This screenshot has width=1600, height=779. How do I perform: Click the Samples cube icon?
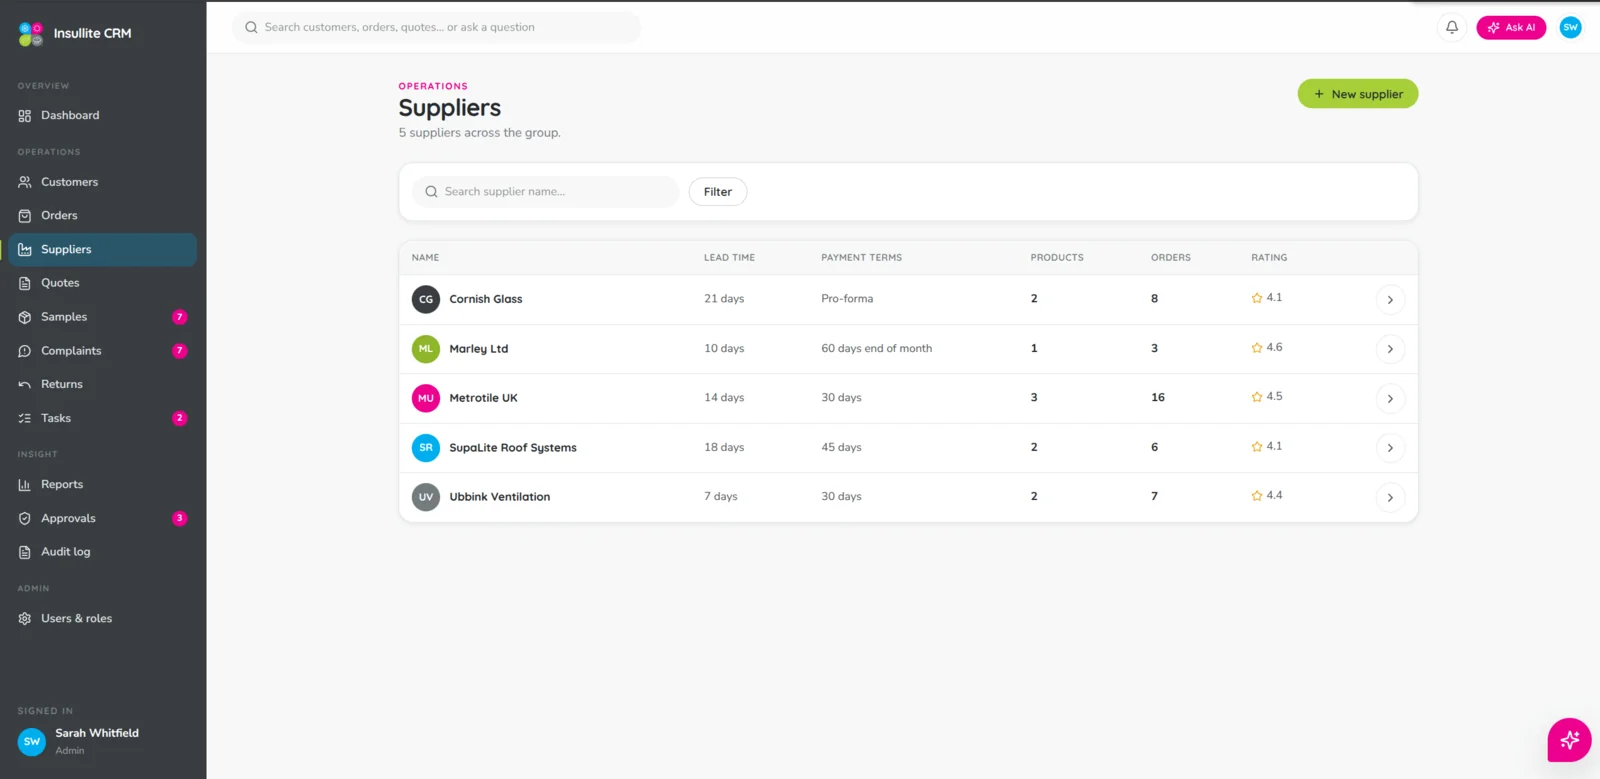click(25, 317)
